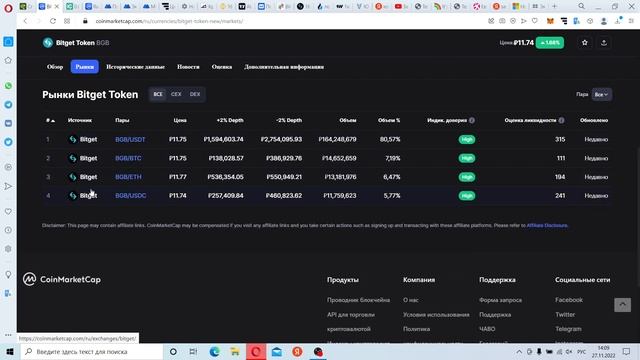The image size is (640, 360).
Task: Go back to the previous page
Action: [x=25, y=21]
